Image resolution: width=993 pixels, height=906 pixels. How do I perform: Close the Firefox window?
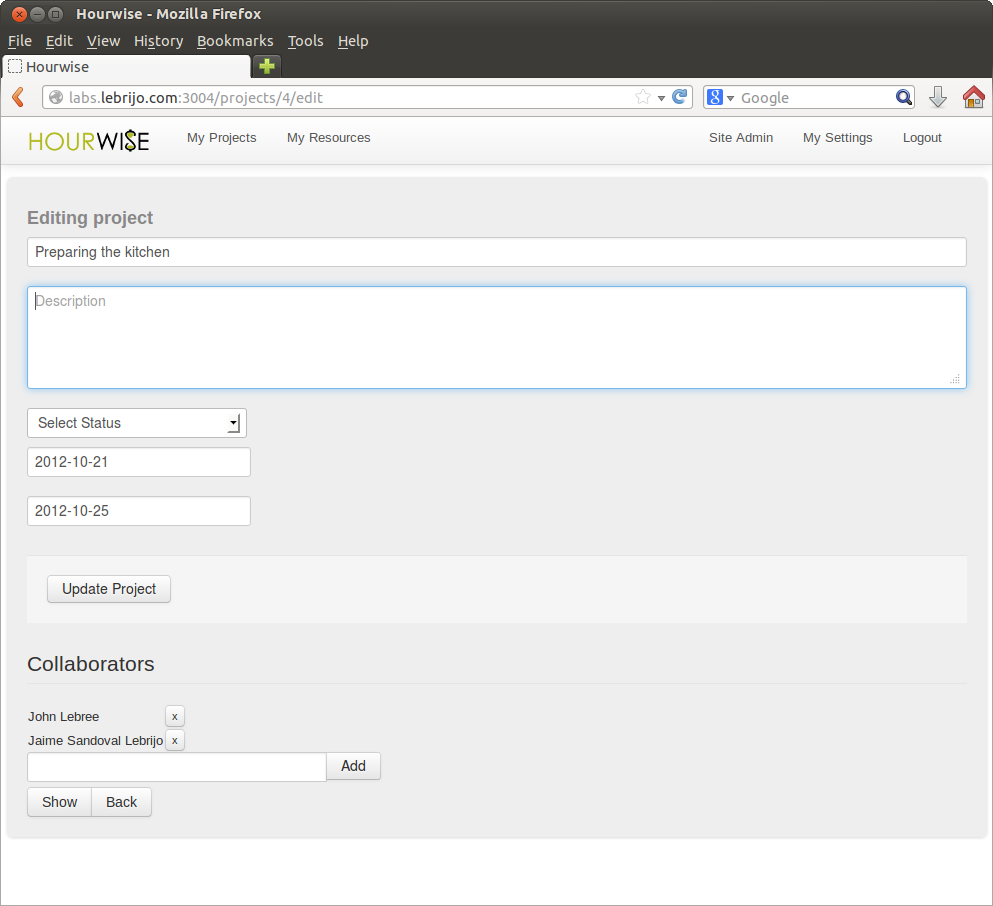(19, 14)
